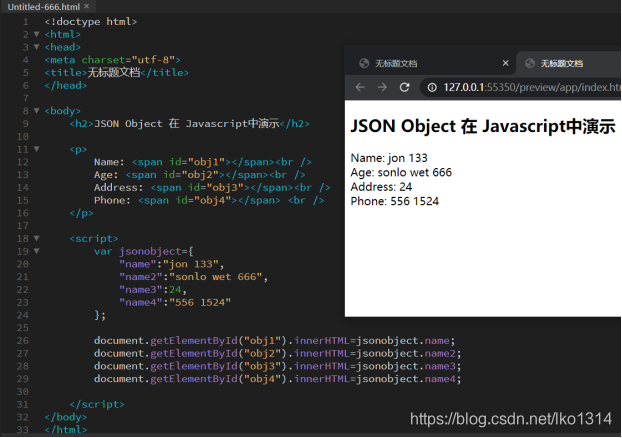The image size is (622, 438).
Task: Click line number 25 in the gutter
Action: click(23, 328)
